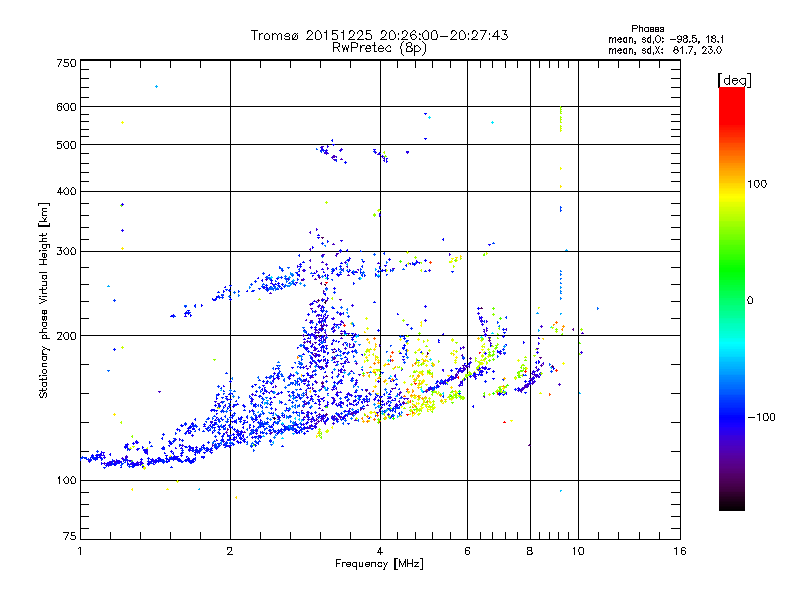Click the y-axis label '500'
Image resolution: width=800 pixels, height=600 pixels.
coord(67,145)
